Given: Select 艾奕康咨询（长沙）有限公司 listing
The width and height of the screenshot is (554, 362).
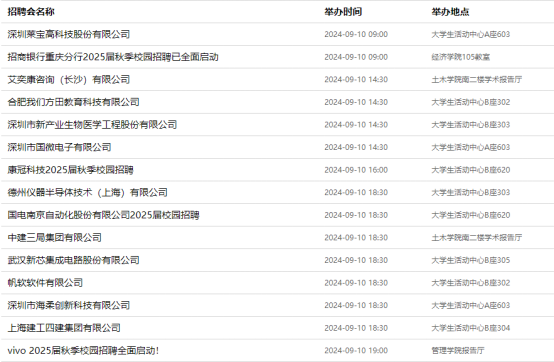Looking at the screenshot, I should point(69,79).
